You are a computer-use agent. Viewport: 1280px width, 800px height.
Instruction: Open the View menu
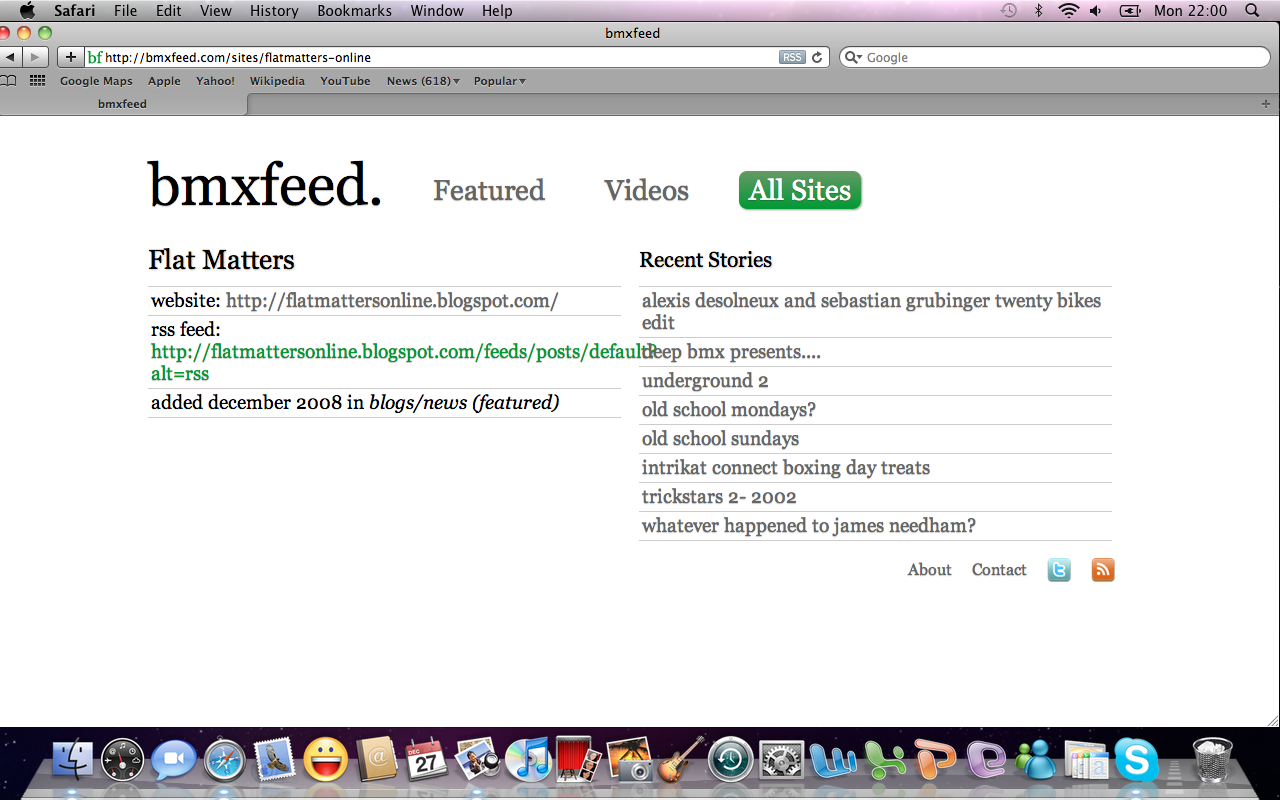[x=215, y=10]
